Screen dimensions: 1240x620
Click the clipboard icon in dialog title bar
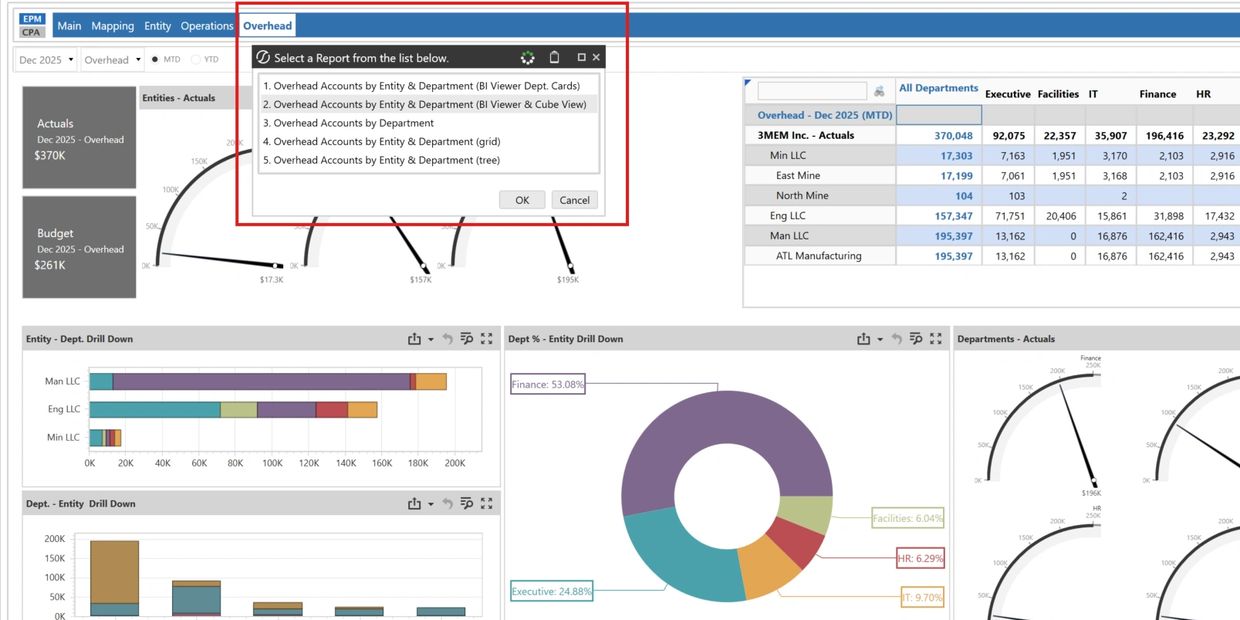pos(555,58)
